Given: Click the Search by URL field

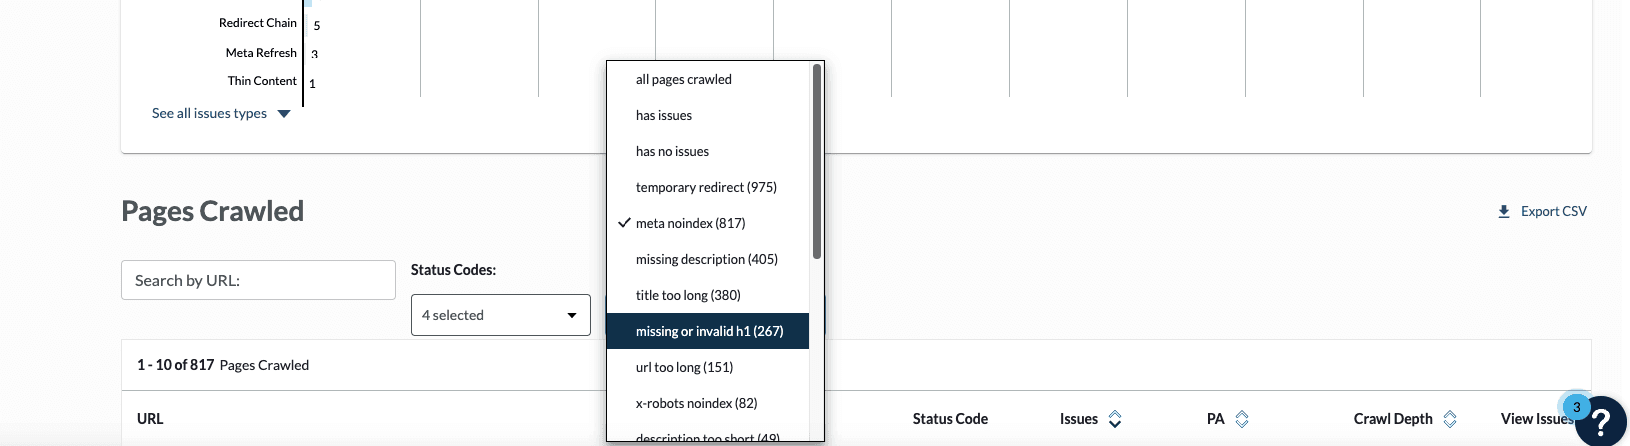Looking at the screenshot, I should (x=258, y=281).
